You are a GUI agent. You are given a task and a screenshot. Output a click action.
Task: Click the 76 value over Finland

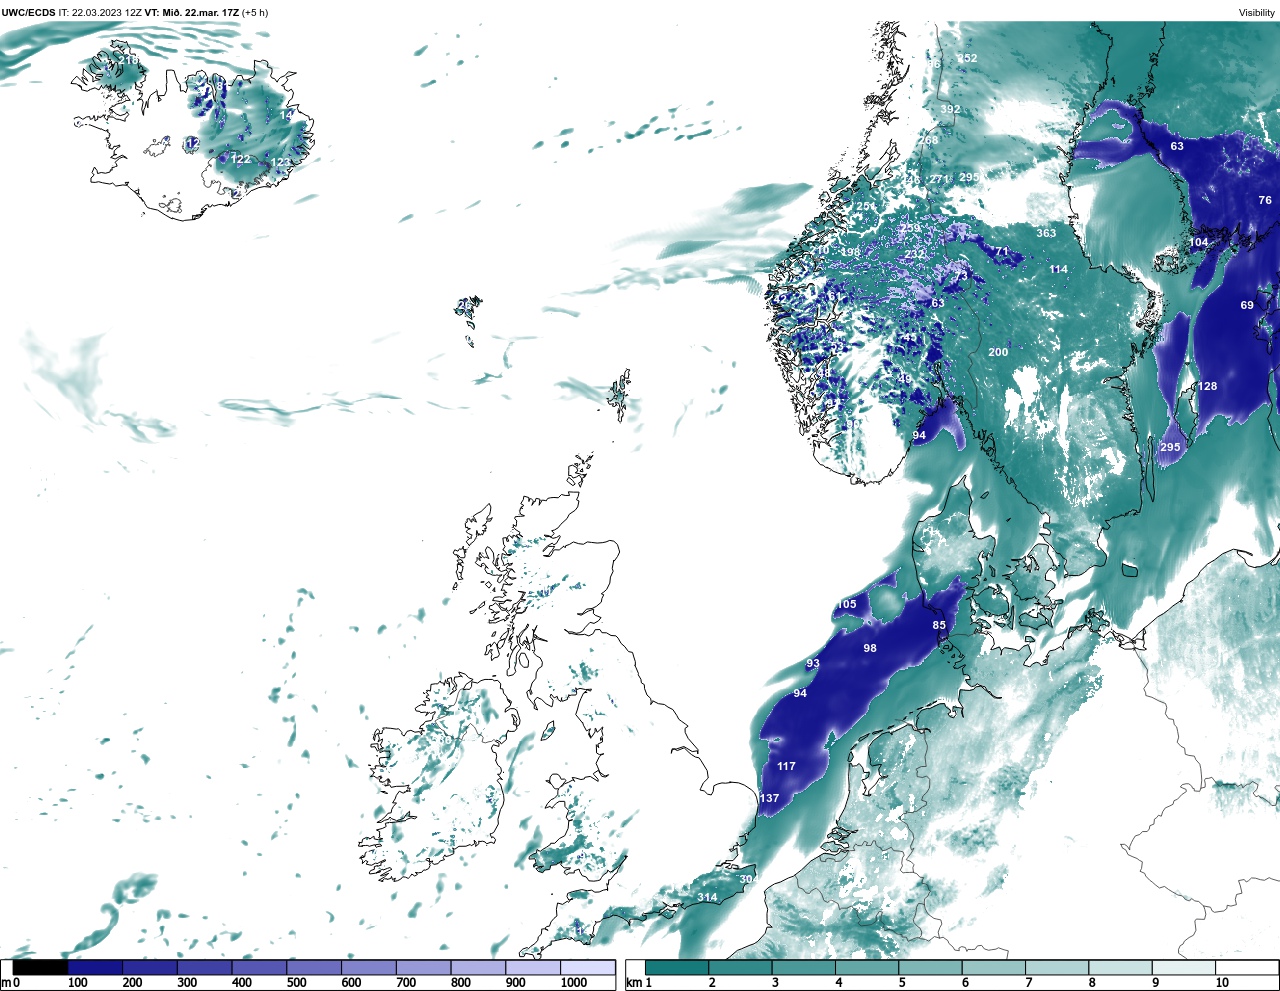pos(1265,200)
